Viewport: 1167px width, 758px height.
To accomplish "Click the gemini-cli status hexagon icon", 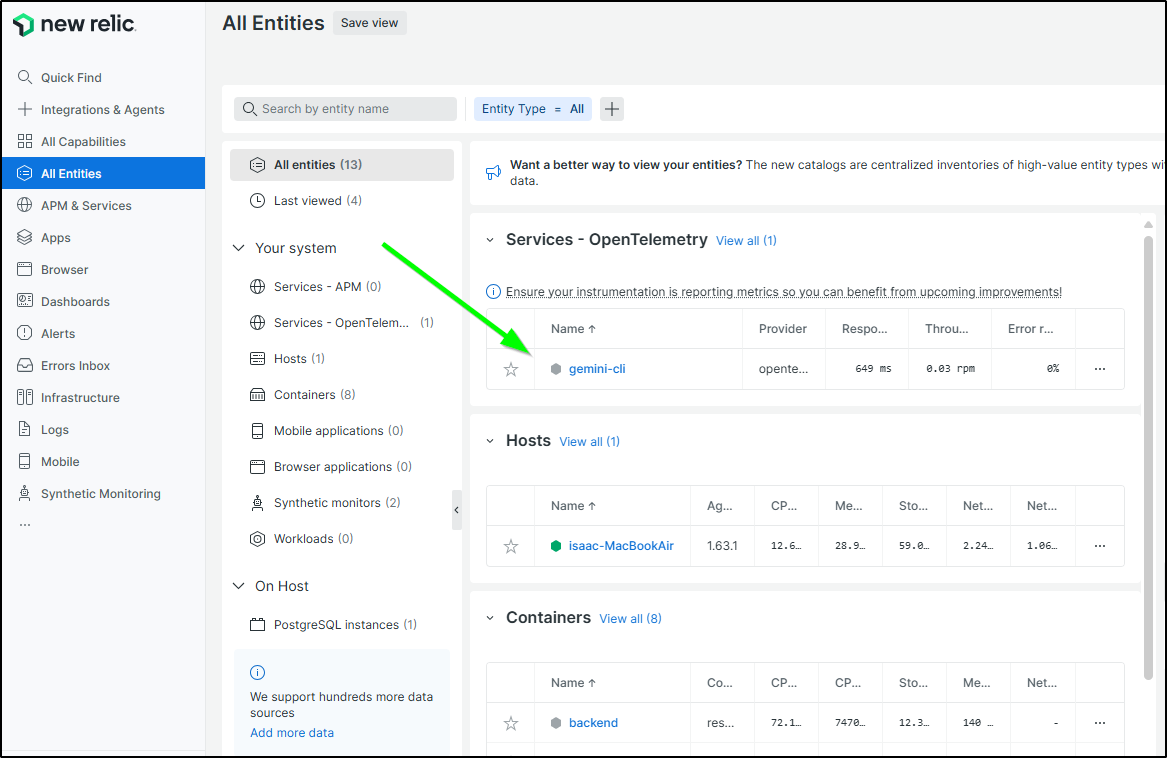I will click(556, 369).
